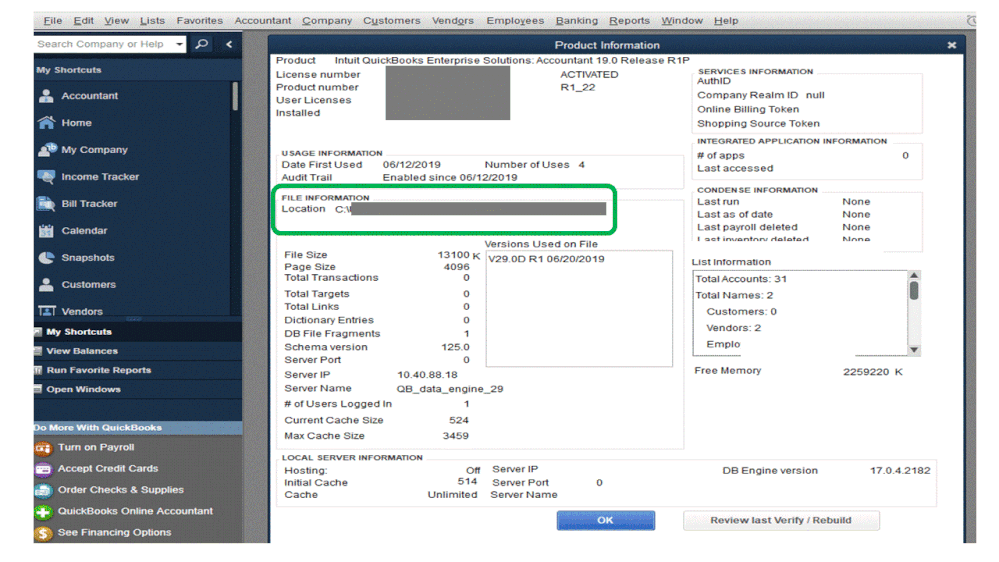
Task: Click QuickBooks Online Accountant link
Action: [x=135, y=511]
